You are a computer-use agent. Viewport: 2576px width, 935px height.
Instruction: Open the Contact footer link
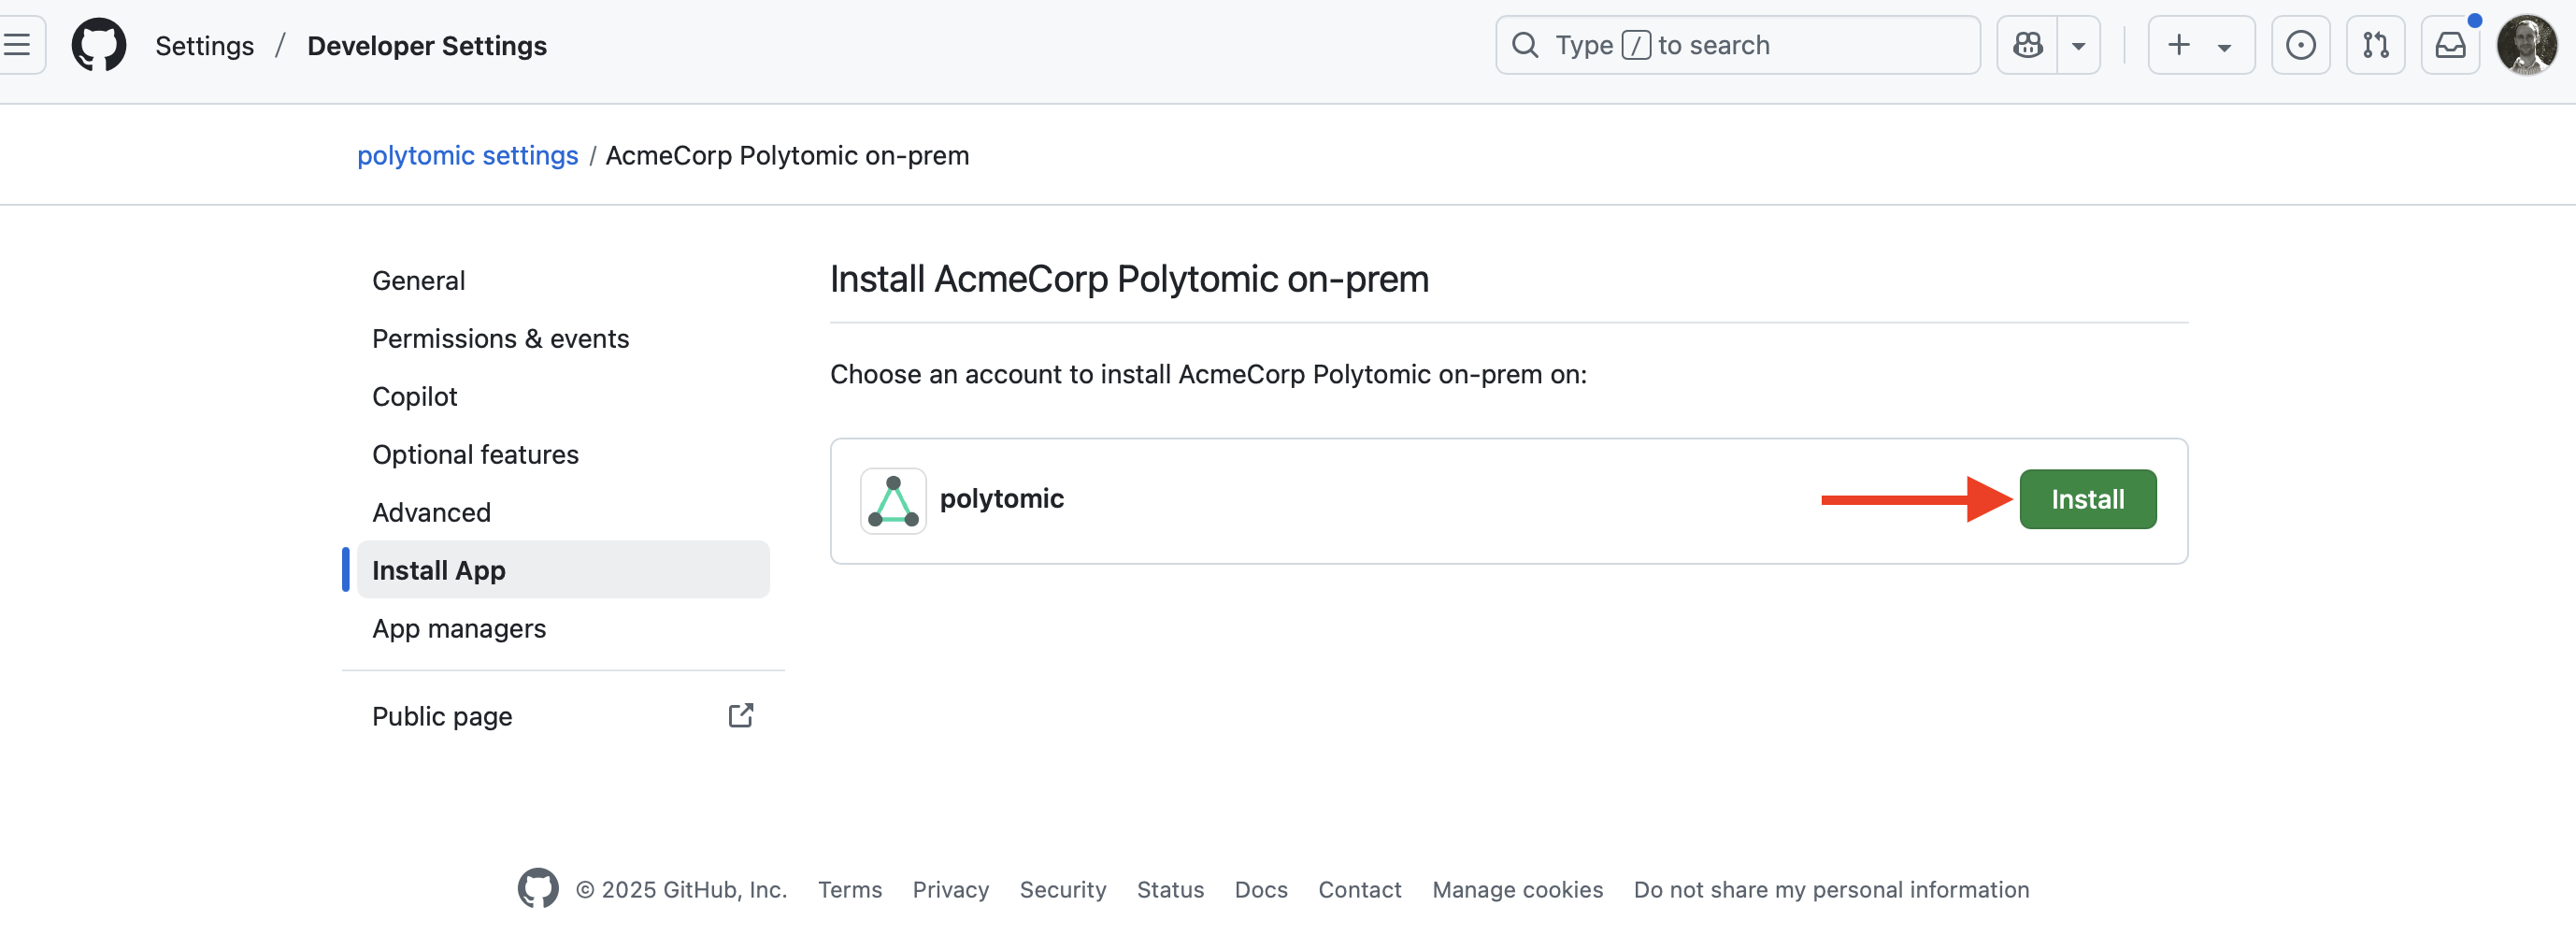(x=1360, y=890)
